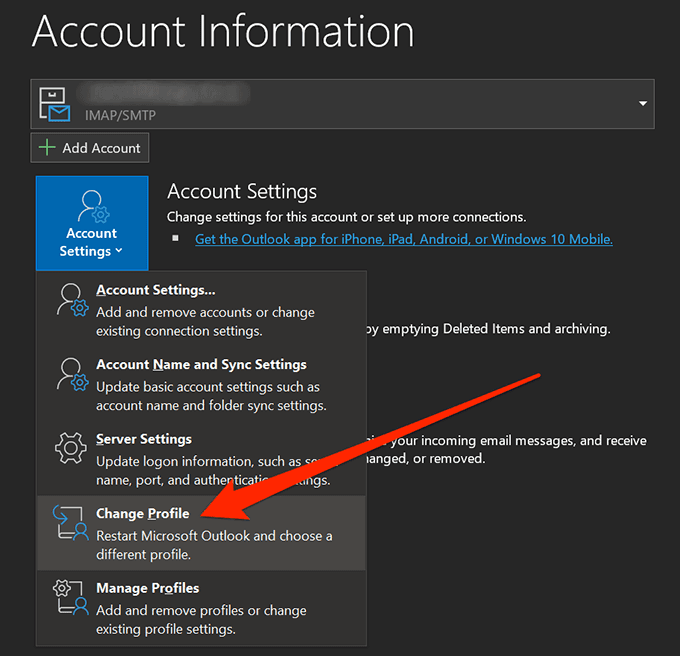
Task: Click the Manage Profiles icon
Action: (x=68, y=599)
